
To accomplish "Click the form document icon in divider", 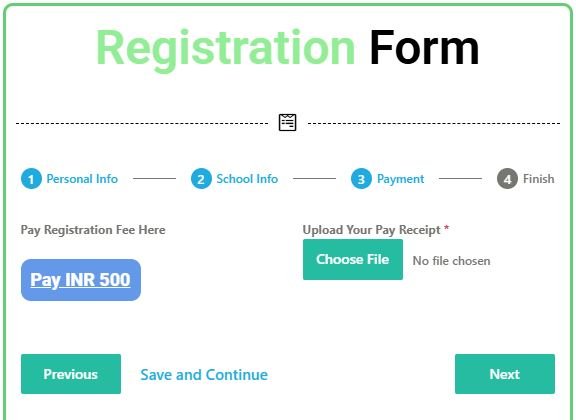I will (x=287, y=122).
